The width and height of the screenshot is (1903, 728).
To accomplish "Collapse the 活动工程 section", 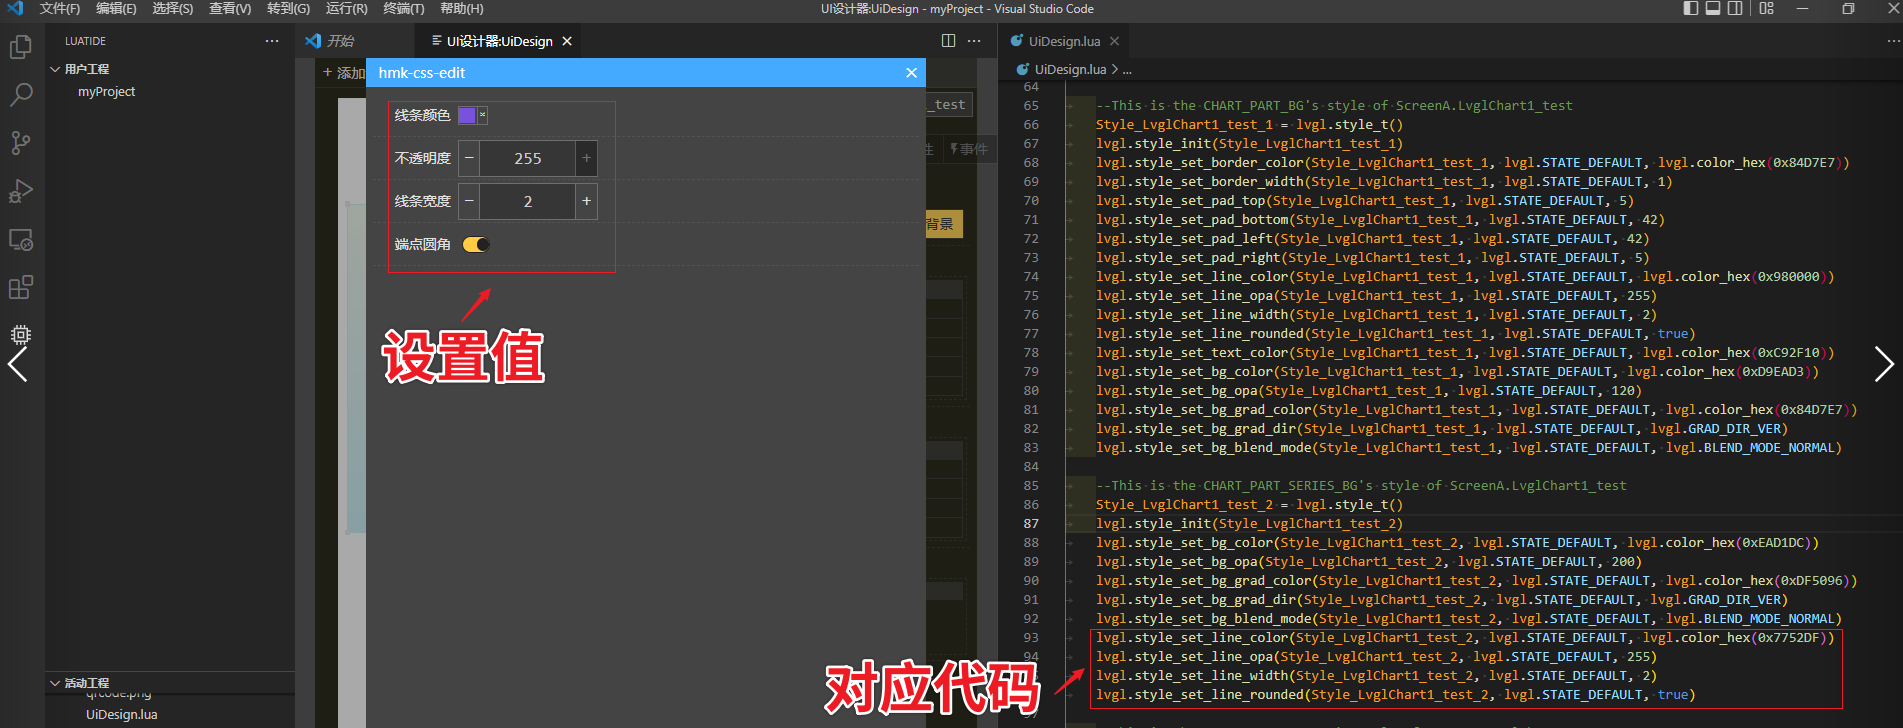I will [56, 683].
